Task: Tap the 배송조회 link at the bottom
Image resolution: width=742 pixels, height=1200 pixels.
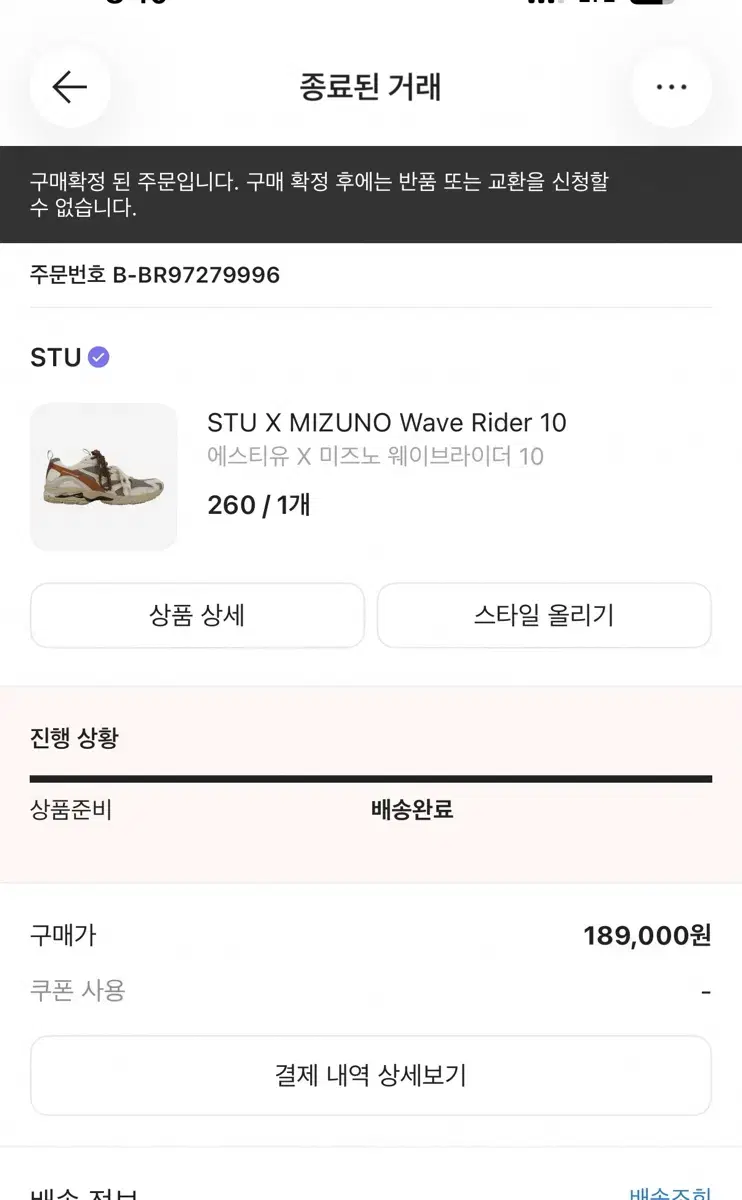Action: pos(669,1192)
